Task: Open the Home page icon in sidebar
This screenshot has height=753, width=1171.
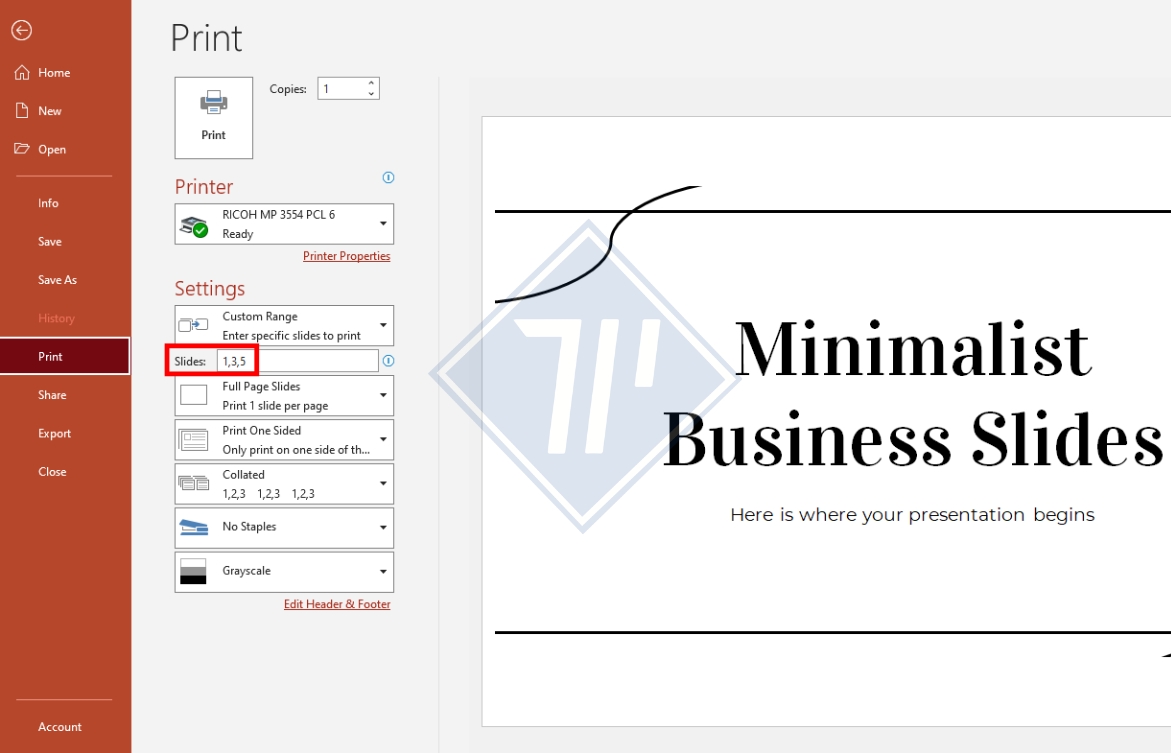Action: 21,72
